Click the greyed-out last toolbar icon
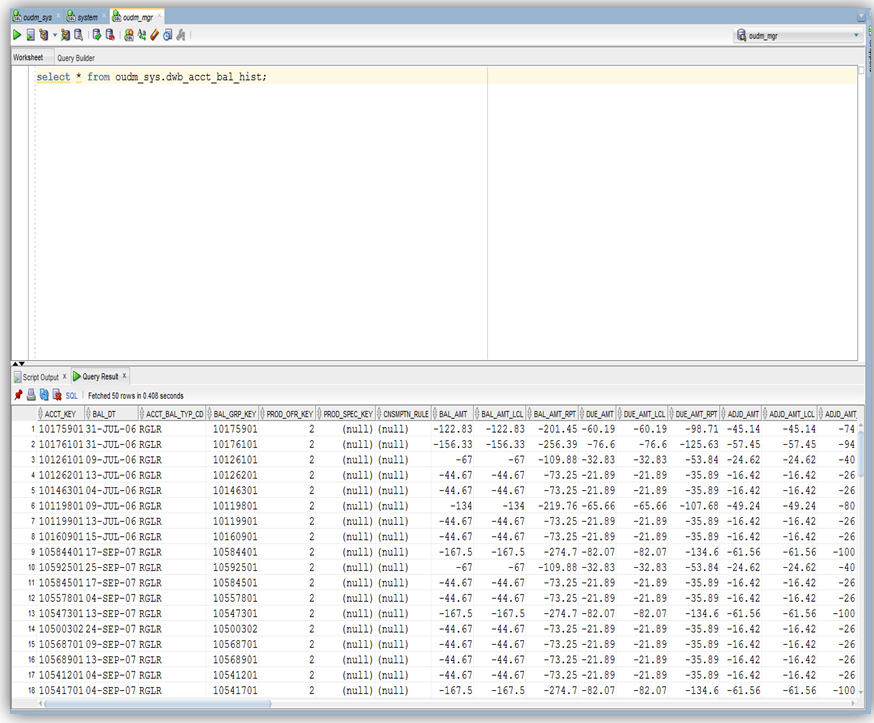This screenshot has width=874, height=723. click(181, 35)
